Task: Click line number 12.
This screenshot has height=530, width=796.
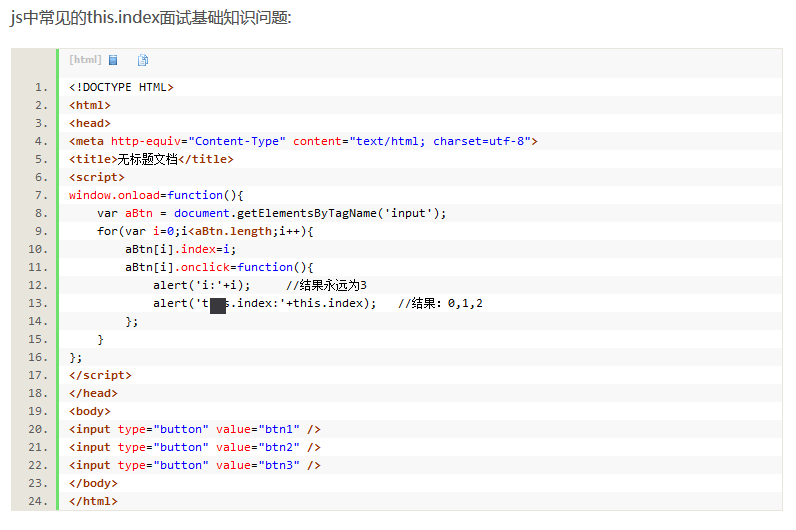Action: [x=38, y=285]
